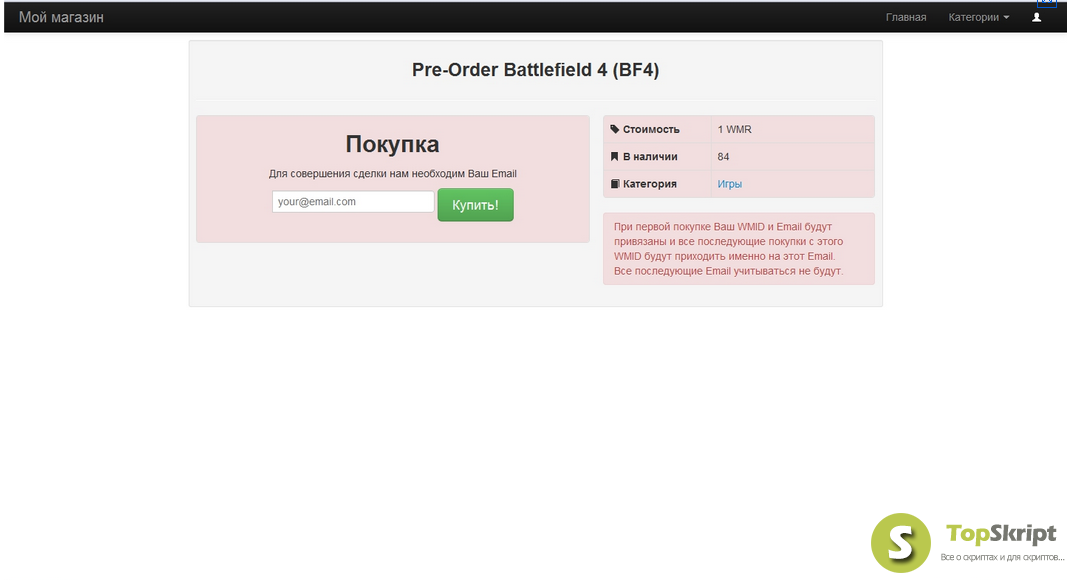Expand the Категории dropdown menu
The image size is (1073, 580).
pos(979,17)
